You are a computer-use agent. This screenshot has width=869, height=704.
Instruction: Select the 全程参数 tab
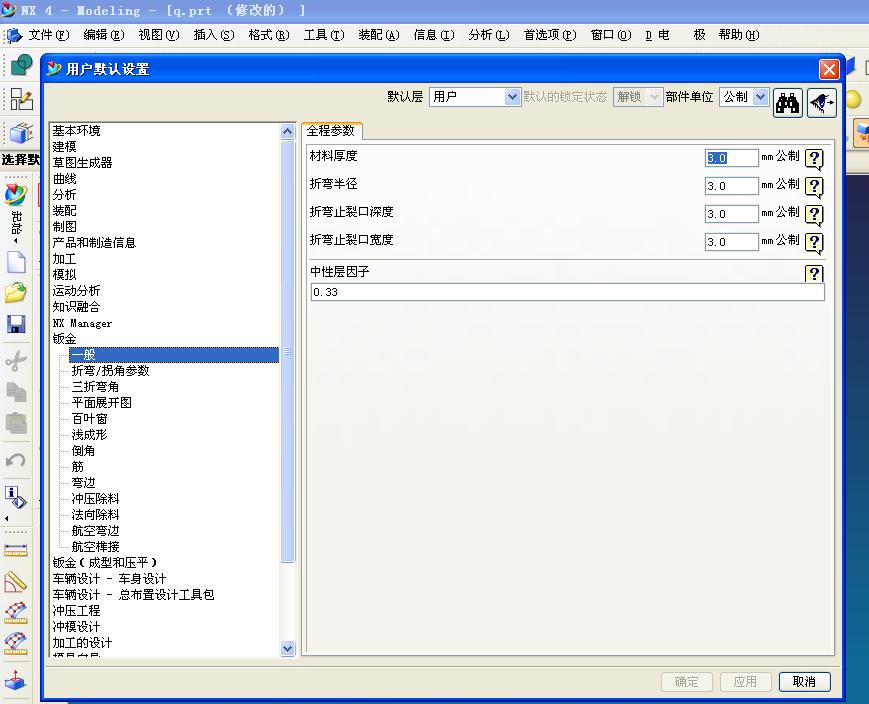click(331, 131)
